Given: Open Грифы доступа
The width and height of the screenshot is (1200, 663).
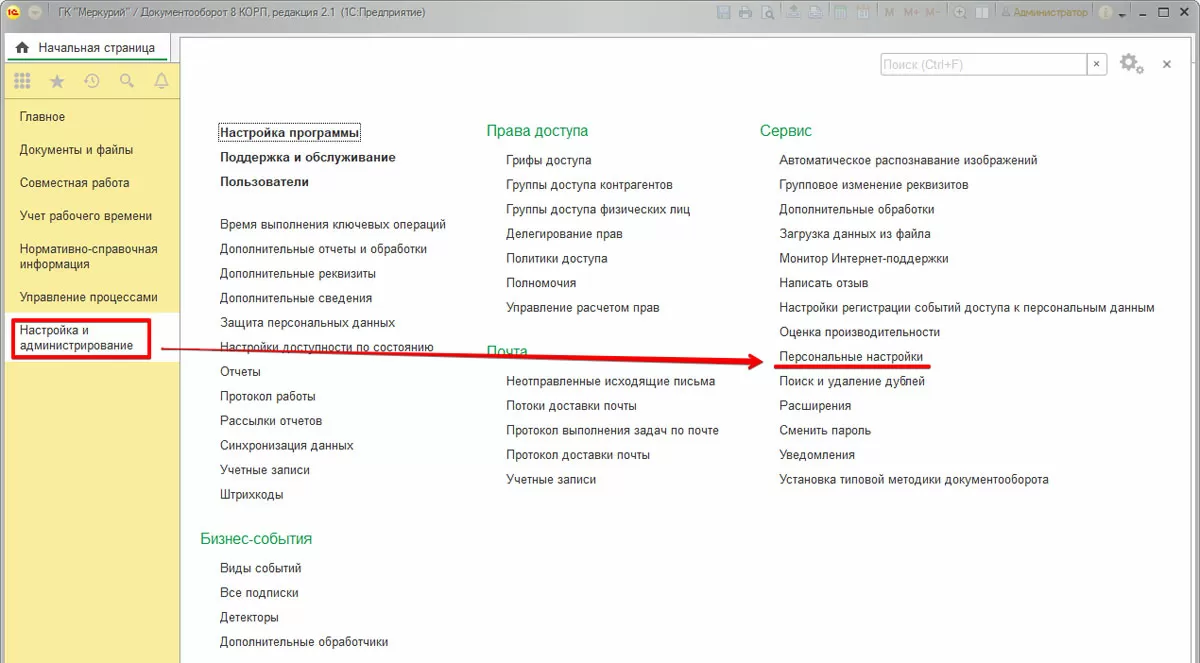Looking at the screenshot, I should tap(549, 160).
